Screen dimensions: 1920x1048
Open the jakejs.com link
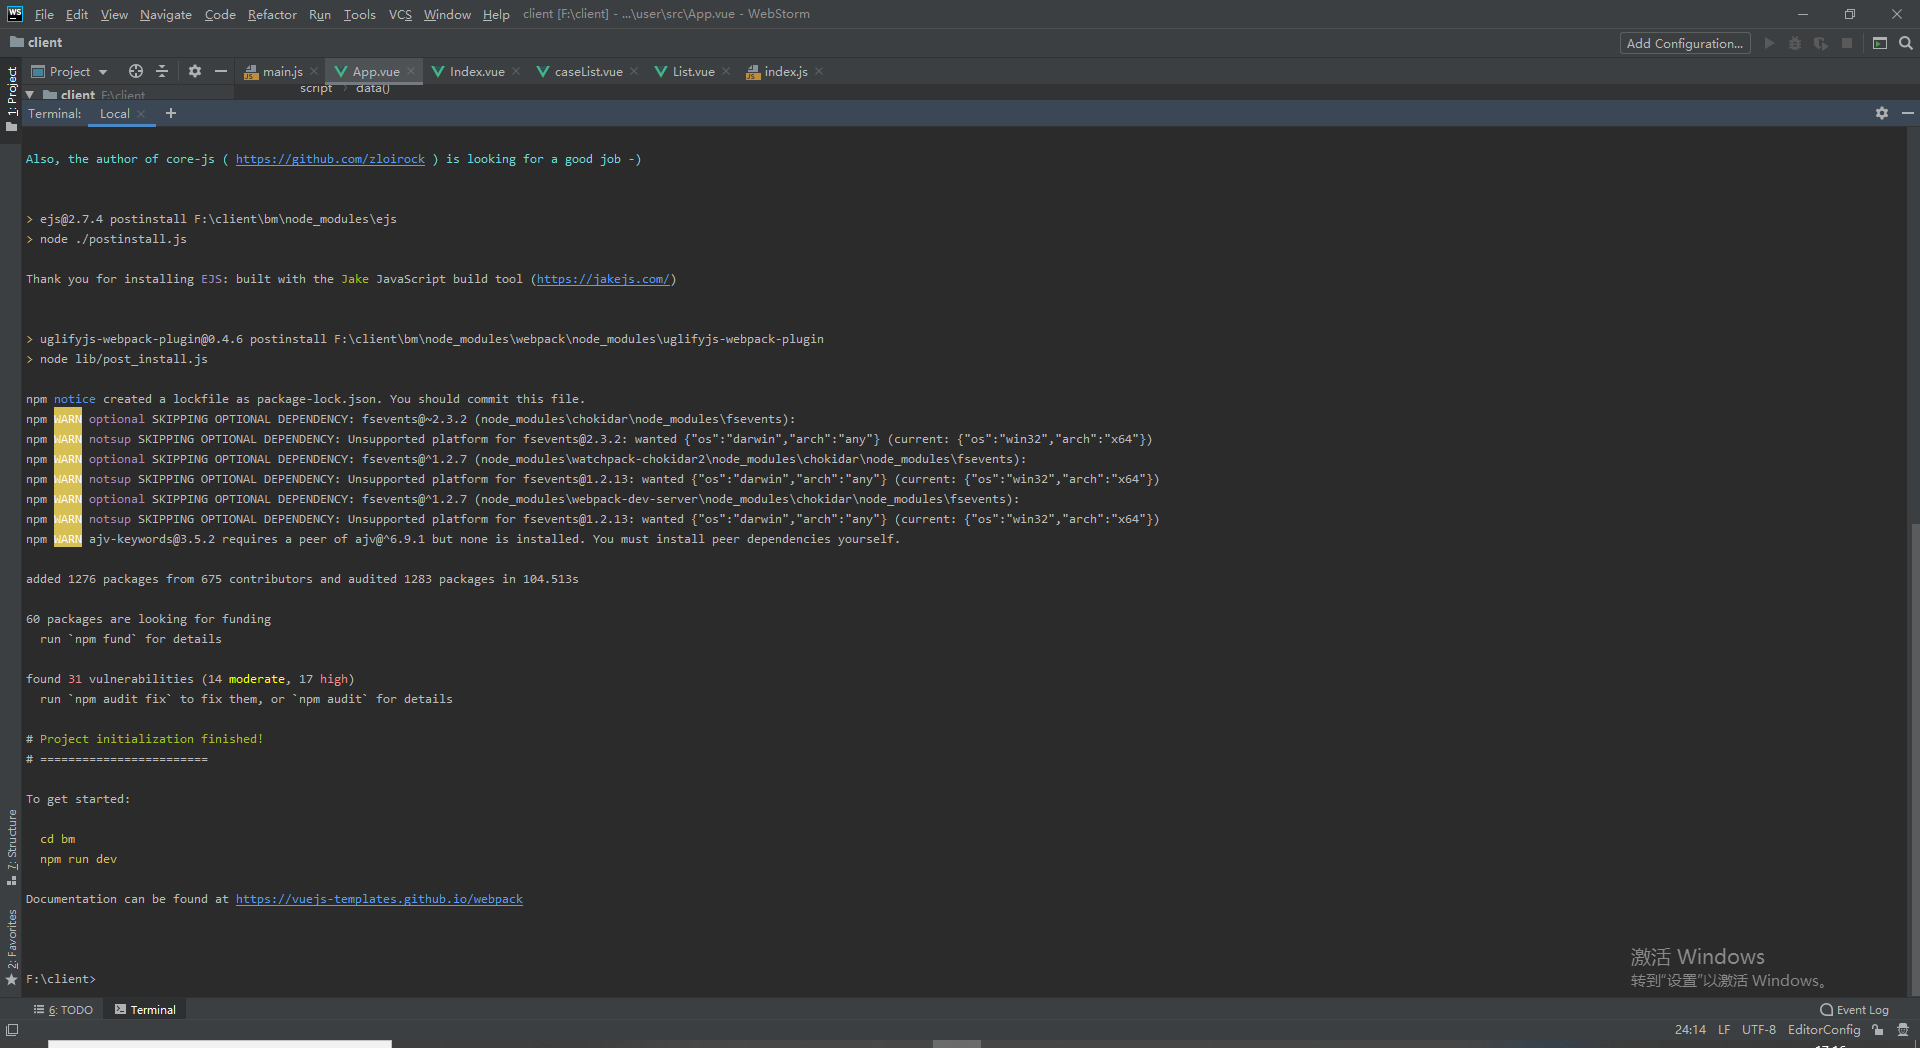tap(603, 279)
